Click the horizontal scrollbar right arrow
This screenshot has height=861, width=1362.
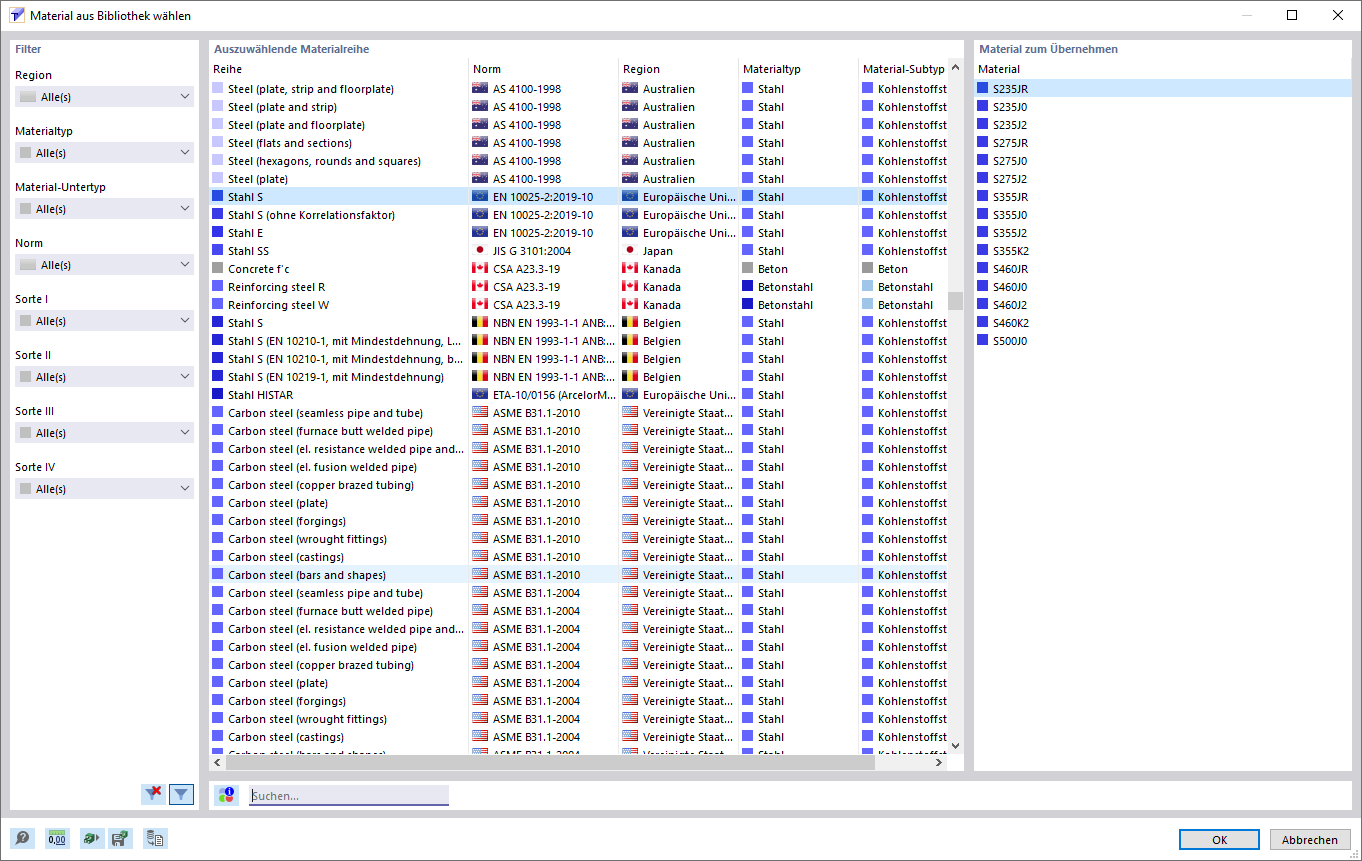pyautogui.click(x=939, y=763)
